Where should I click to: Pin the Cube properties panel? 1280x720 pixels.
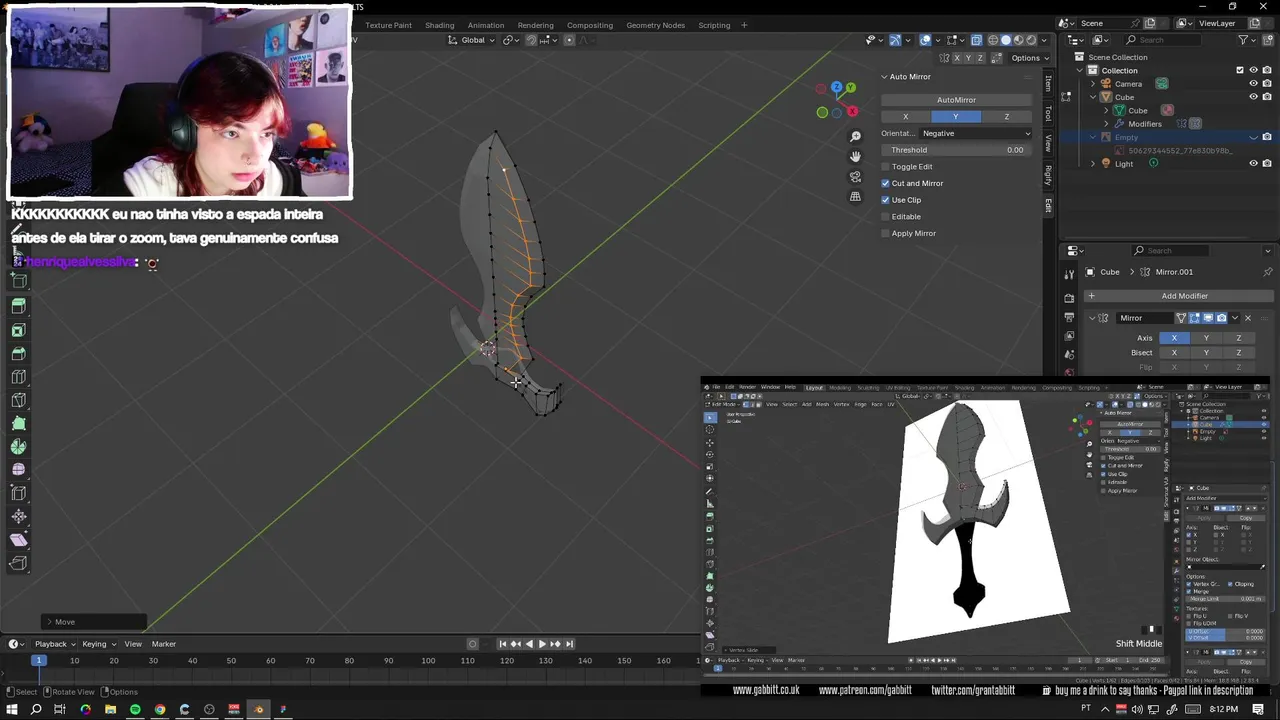[1268, 272]
